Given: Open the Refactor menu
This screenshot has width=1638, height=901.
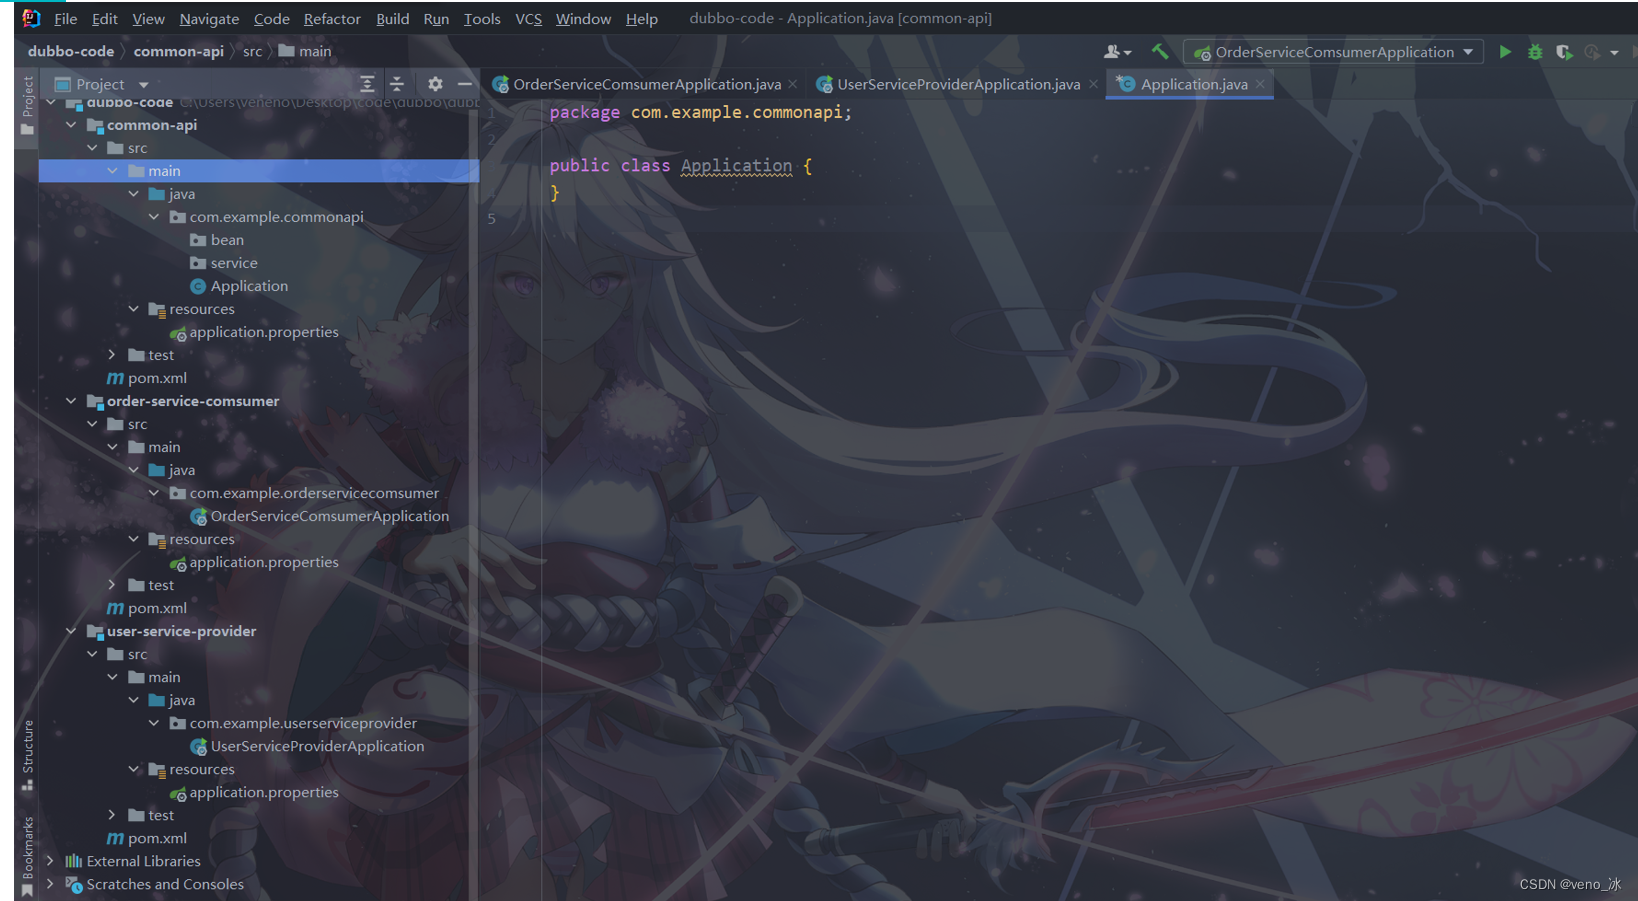Looking at the screenshot, I should [x=332, y=19].
